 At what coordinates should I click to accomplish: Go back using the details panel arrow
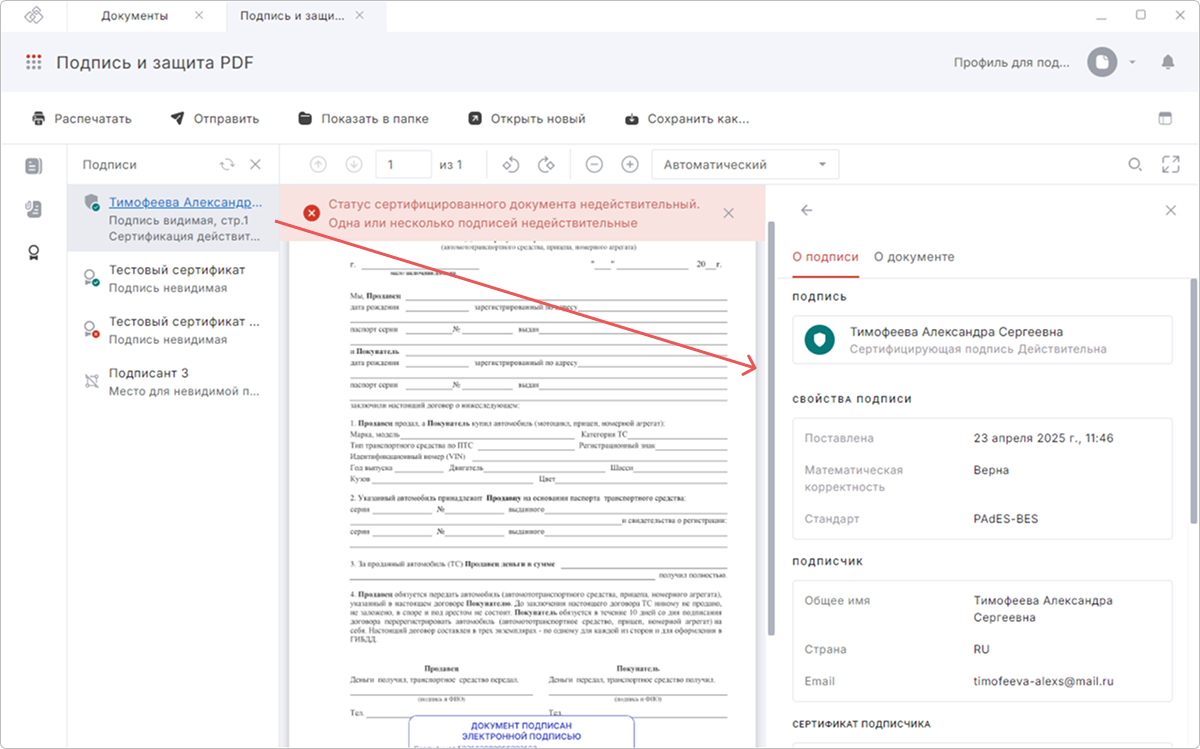pos(807,210)
